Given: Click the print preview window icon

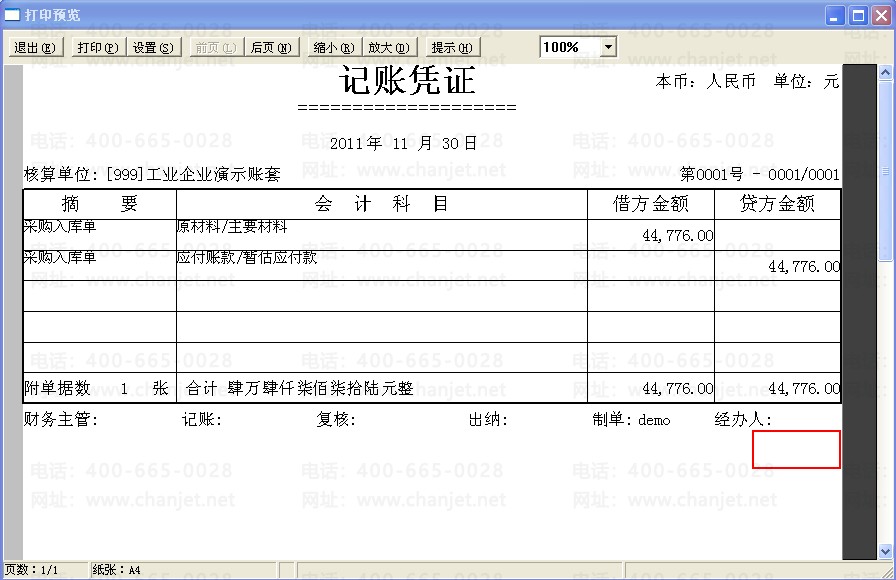Looking at the screenshot, I should coord(12,15).
